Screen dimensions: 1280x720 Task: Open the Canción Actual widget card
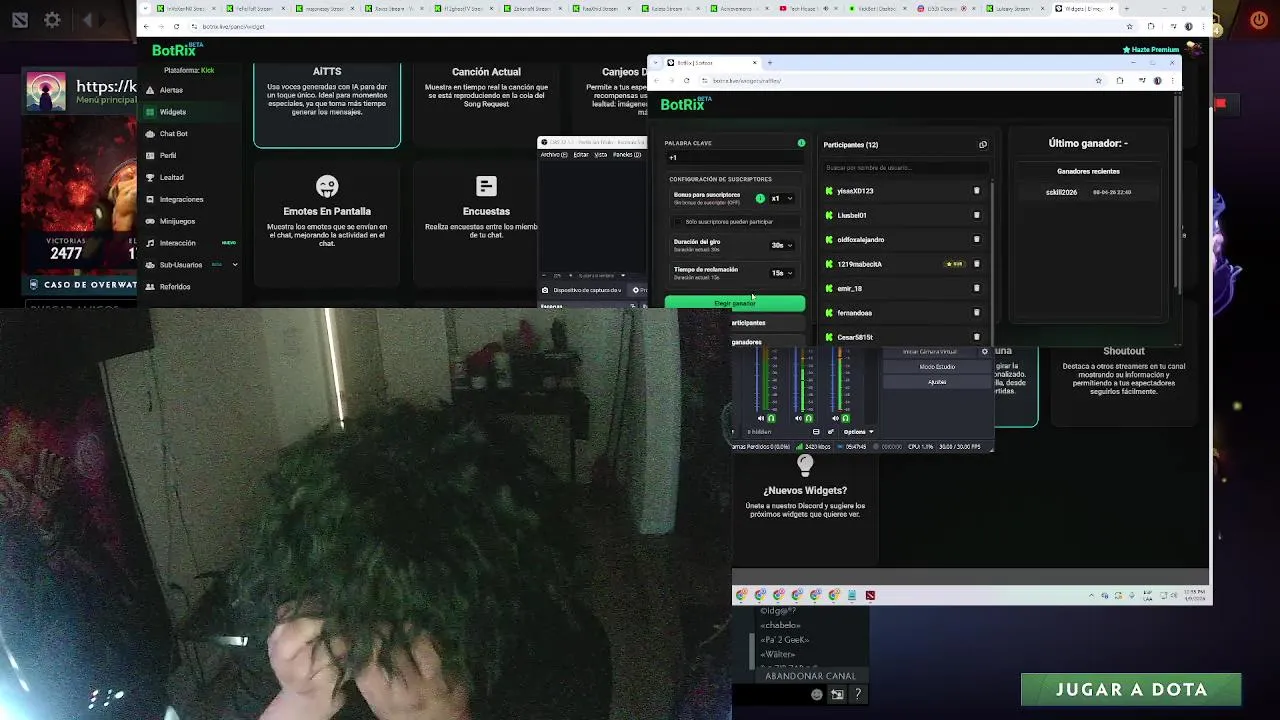point(486,104)
